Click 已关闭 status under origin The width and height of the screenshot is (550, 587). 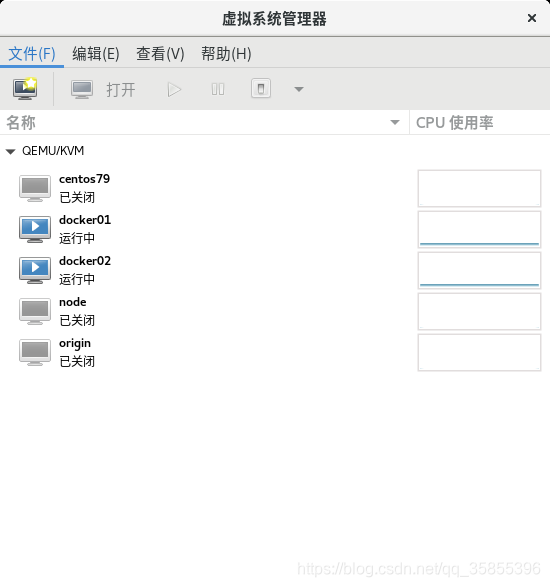pyautogui.click(x=77, y=362)
